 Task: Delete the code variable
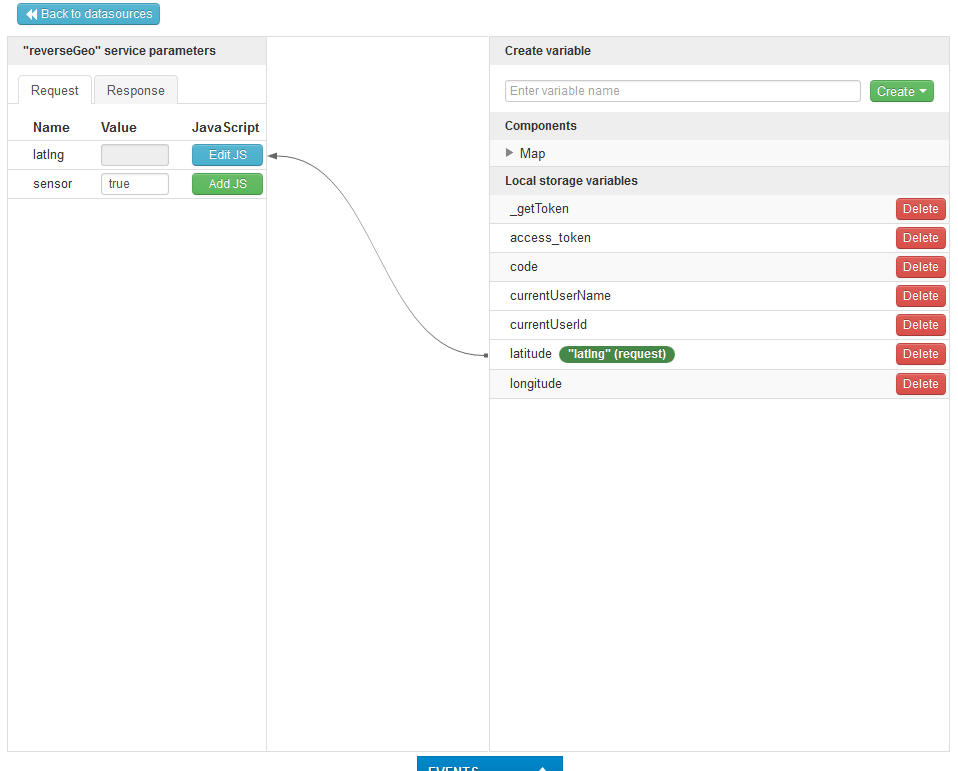click(920, 267)
